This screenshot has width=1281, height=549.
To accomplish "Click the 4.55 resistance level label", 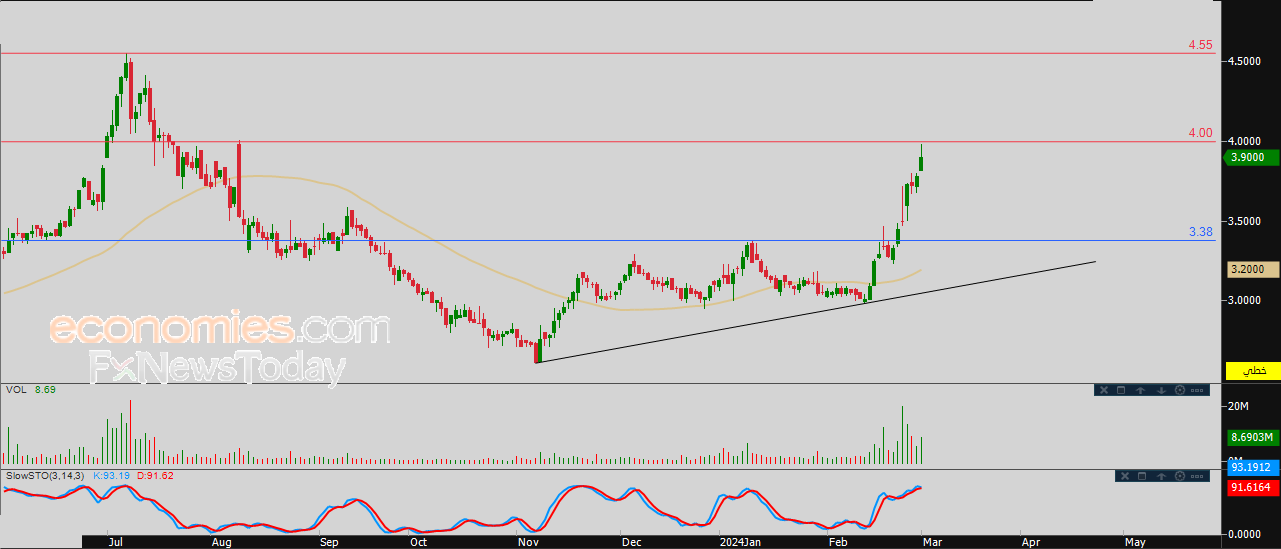I will (1200, 45).
